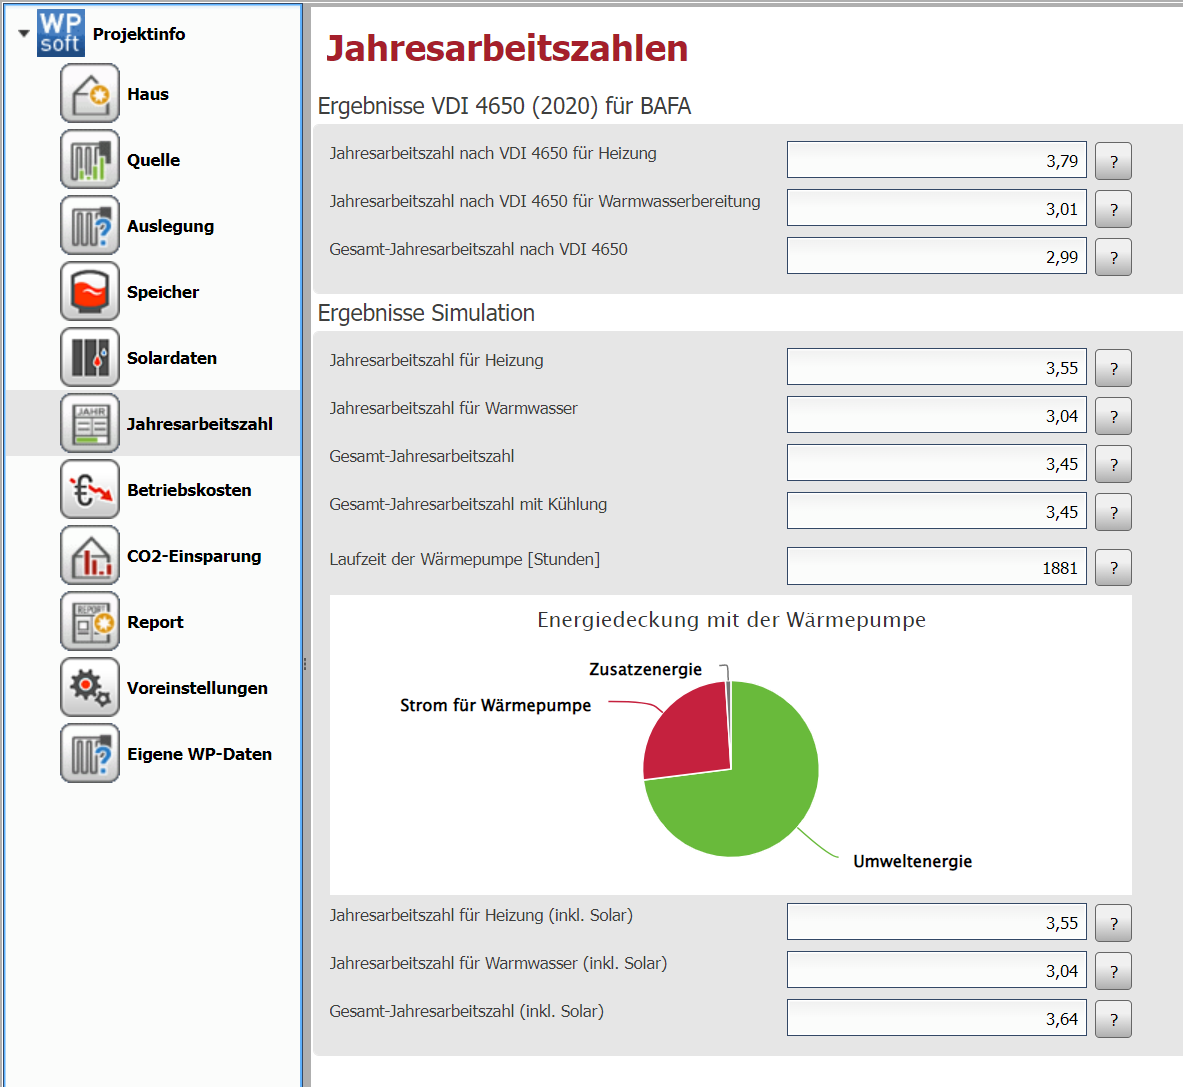
Task: Select the Jahresarbeitszahl für Warmwasser simulation field
Action: pyautogui.click(x=936, y=416)
